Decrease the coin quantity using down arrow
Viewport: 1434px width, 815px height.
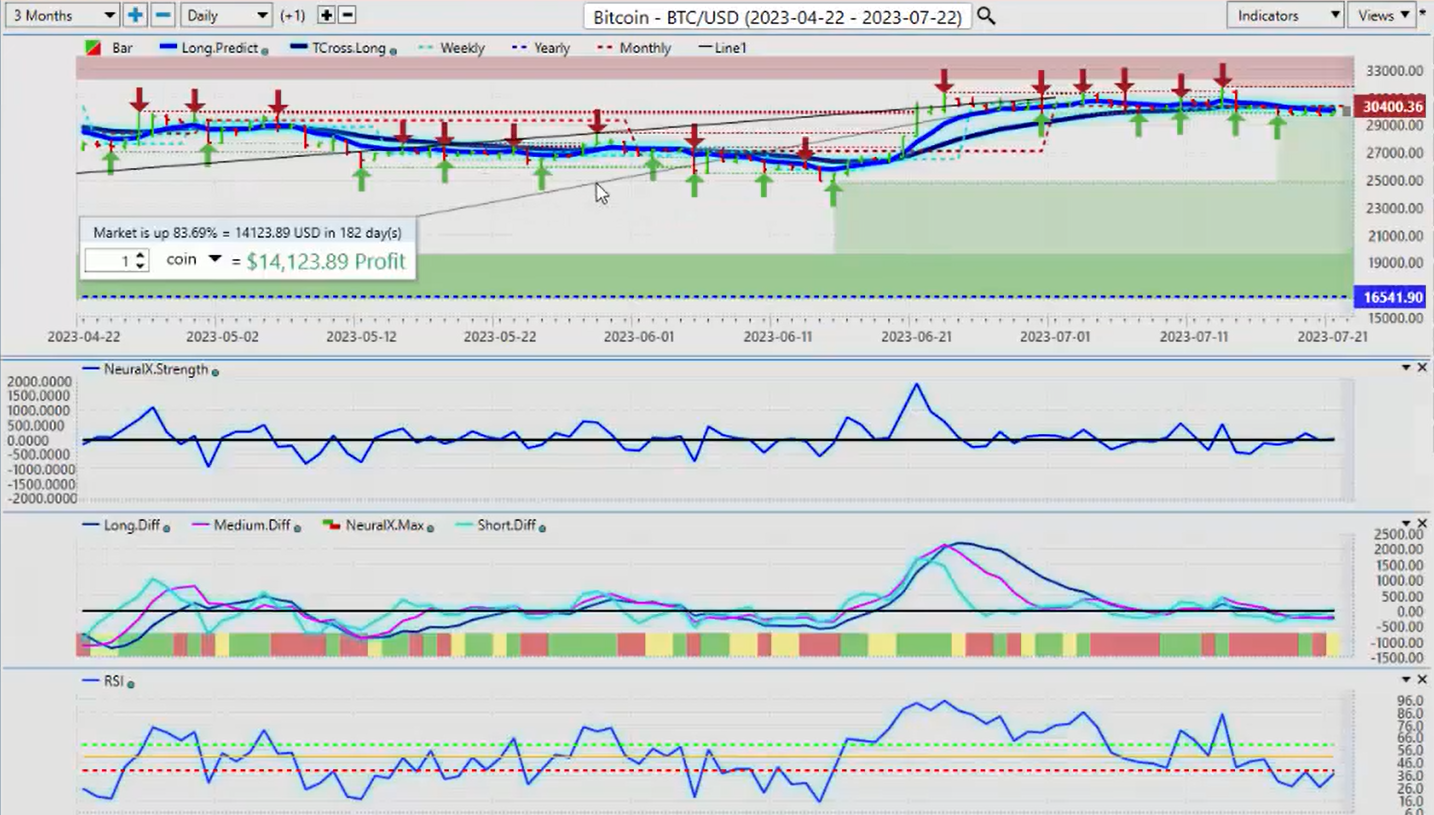(x=140, y=266)
